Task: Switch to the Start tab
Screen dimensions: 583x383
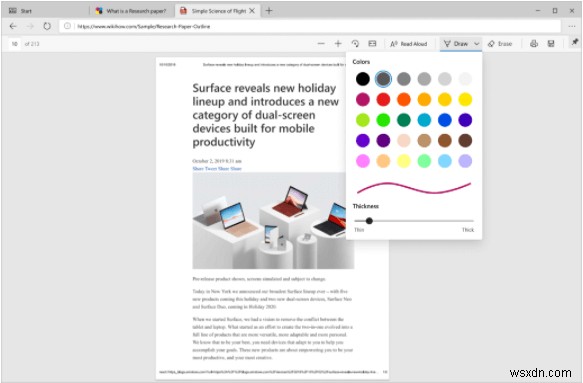Action: coord(45,11)
